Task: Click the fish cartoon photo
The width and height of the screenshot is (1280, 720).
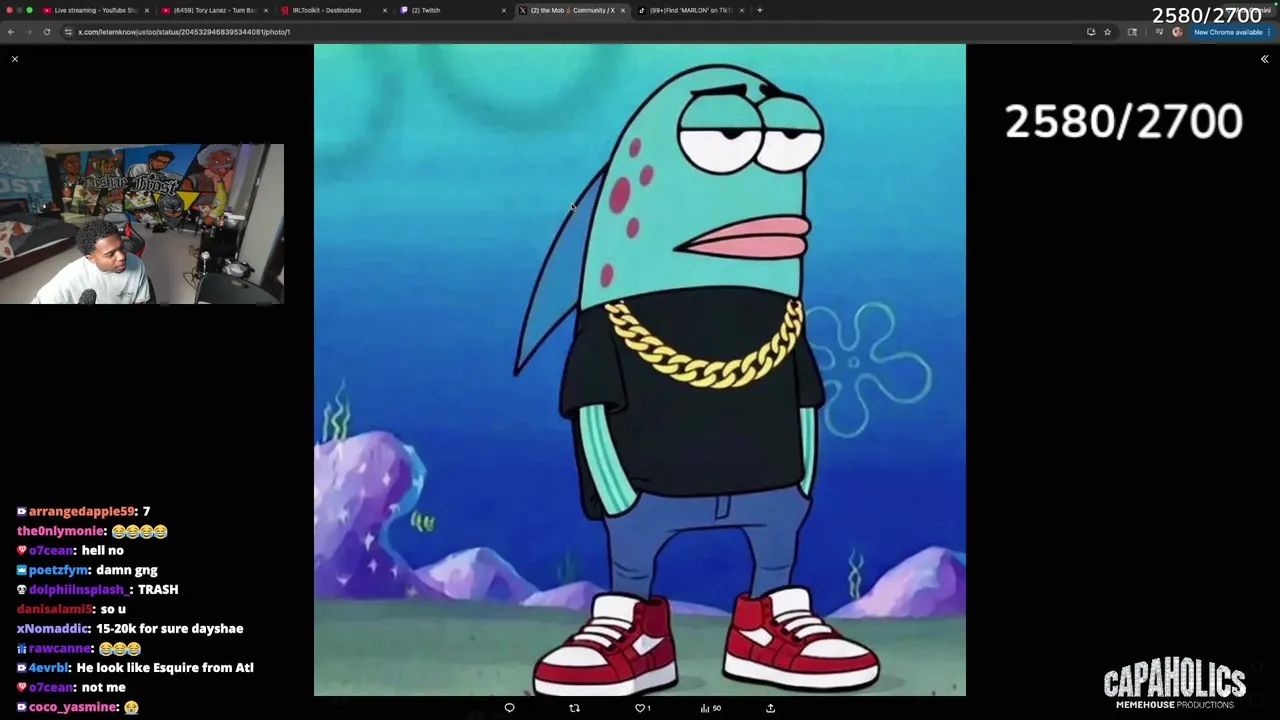Action: (640, 370)
